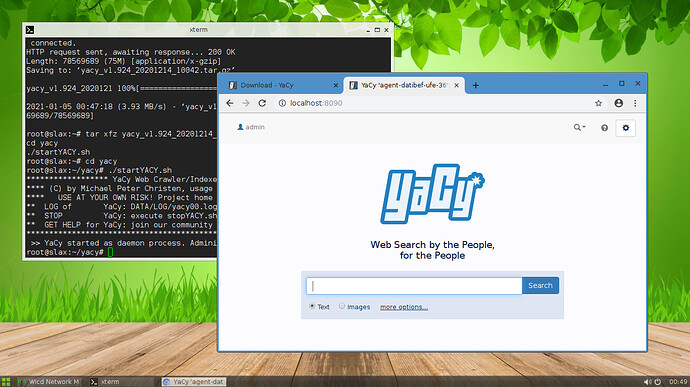Click the admin user link
Image resolution: width=690 pixels, height=387 pixels.
(251, 127)
